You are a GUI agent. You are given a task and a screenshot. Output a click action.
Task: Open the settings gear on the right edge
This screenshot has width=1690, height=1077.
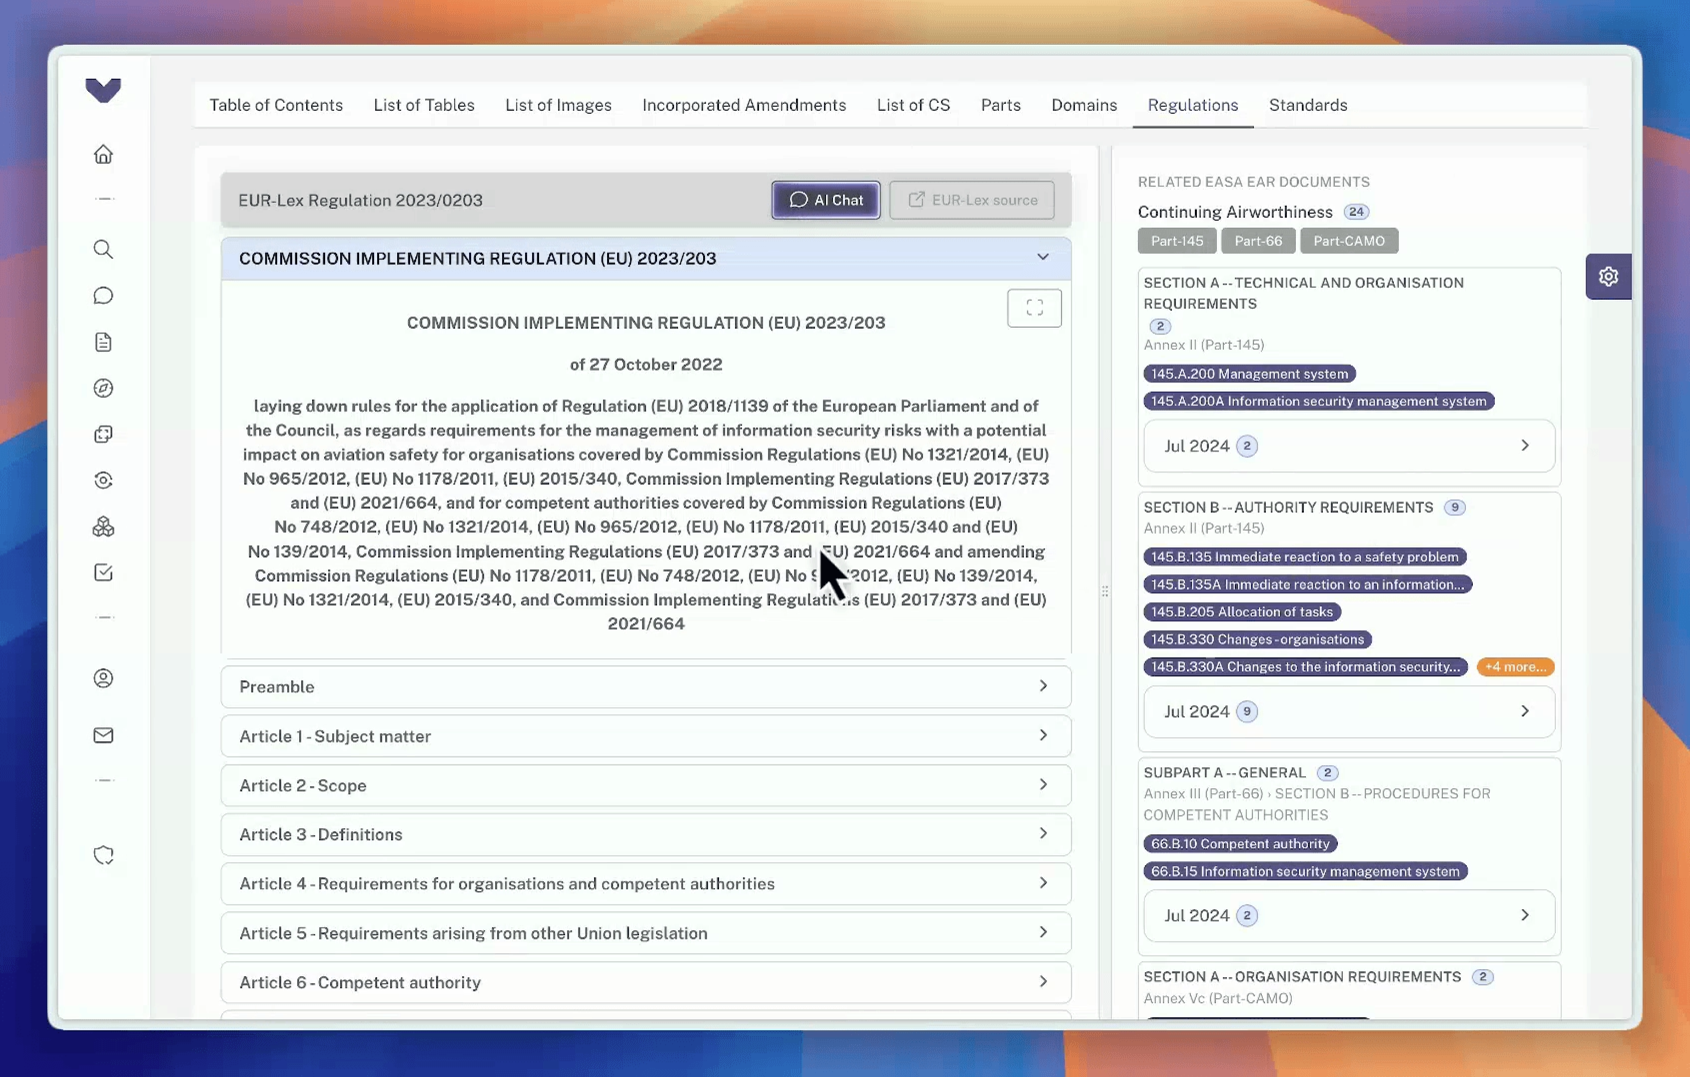[x=1608, y=277]
